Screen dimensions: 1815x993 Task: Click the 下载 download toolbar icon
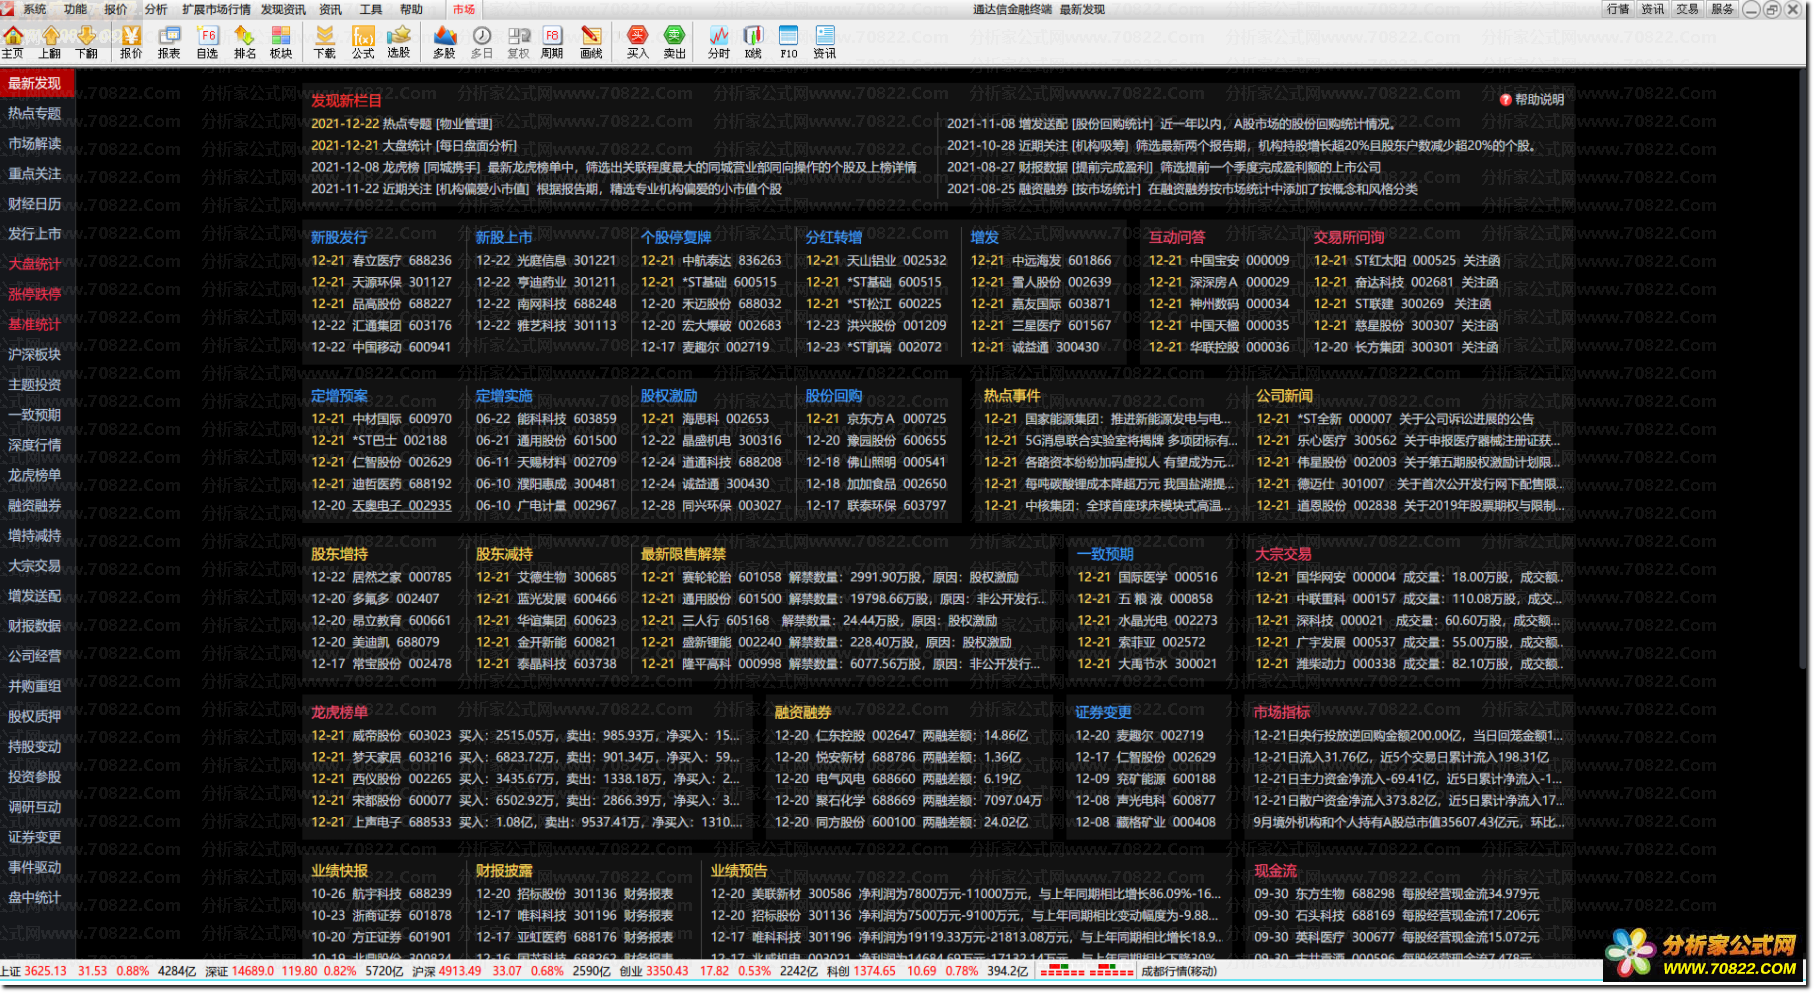point(325,42)
